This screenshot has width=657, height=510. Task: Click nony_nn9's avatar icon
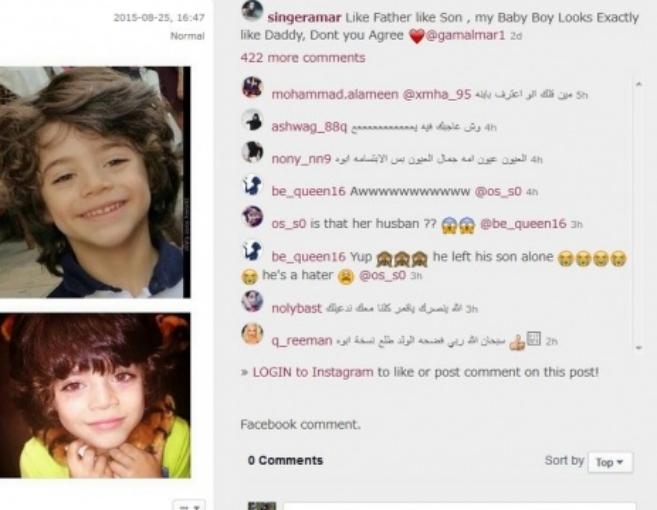click(253, 152)
